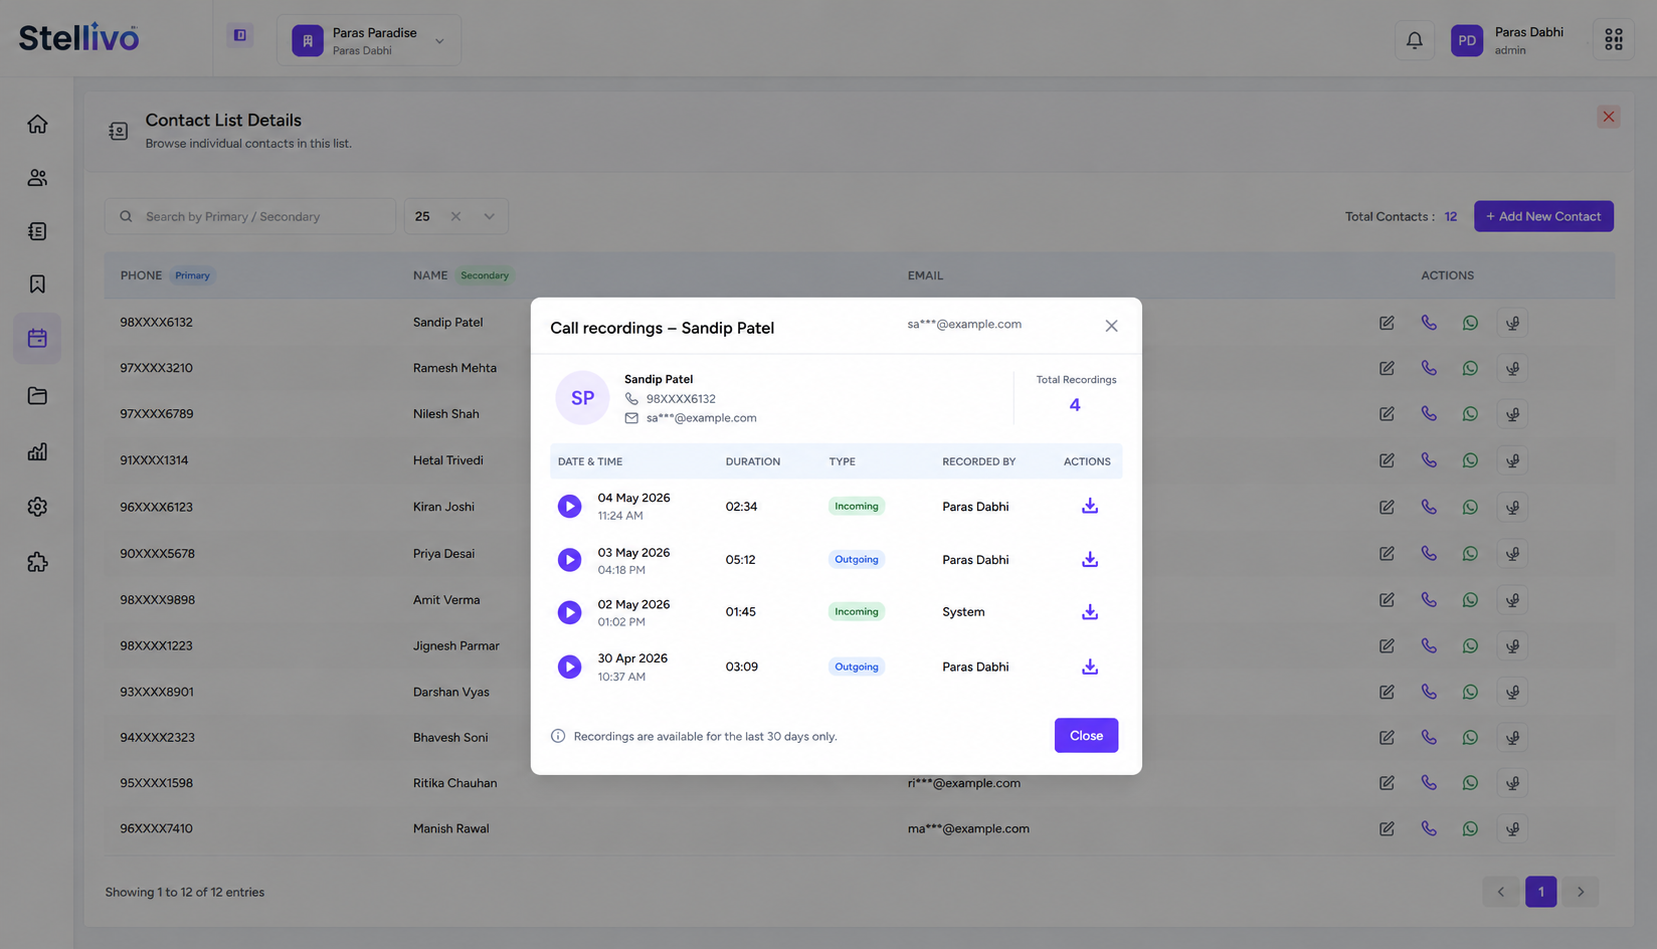Click the purple Close button
This screenshot has width=1657, height=949.
click(1086, 735)
